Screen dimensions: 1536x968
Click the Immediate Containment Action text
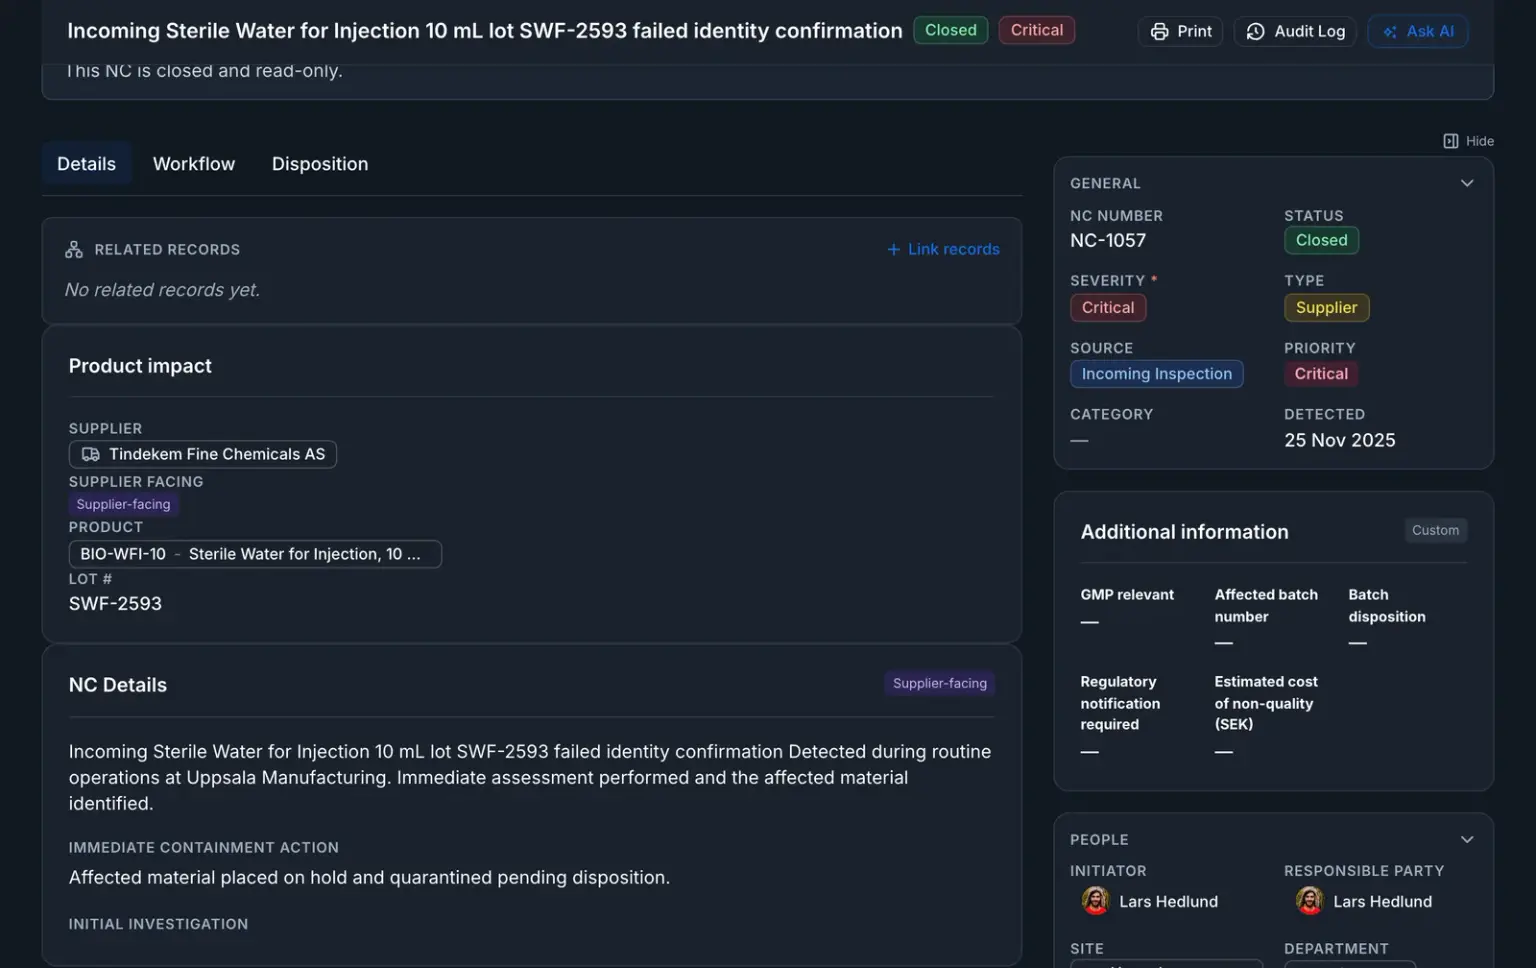(369, 878)
